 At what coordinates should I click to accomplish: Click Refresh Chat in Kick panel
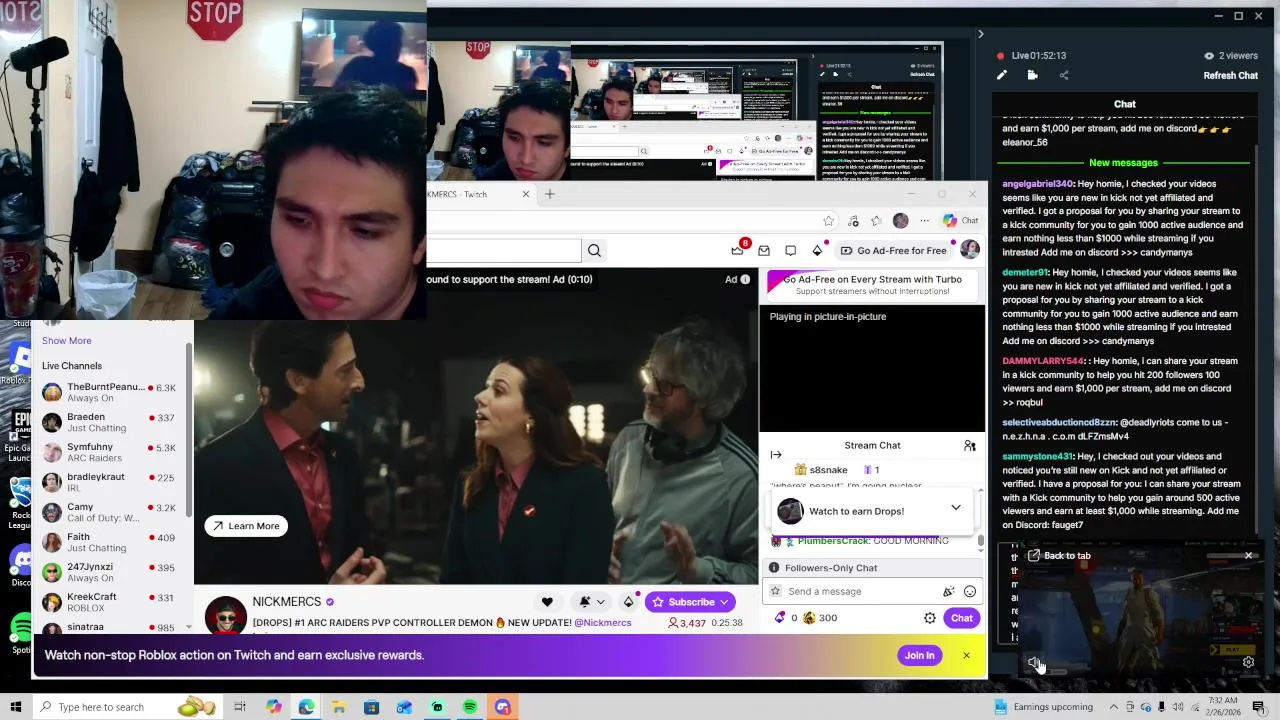(x=1230, y=75)
